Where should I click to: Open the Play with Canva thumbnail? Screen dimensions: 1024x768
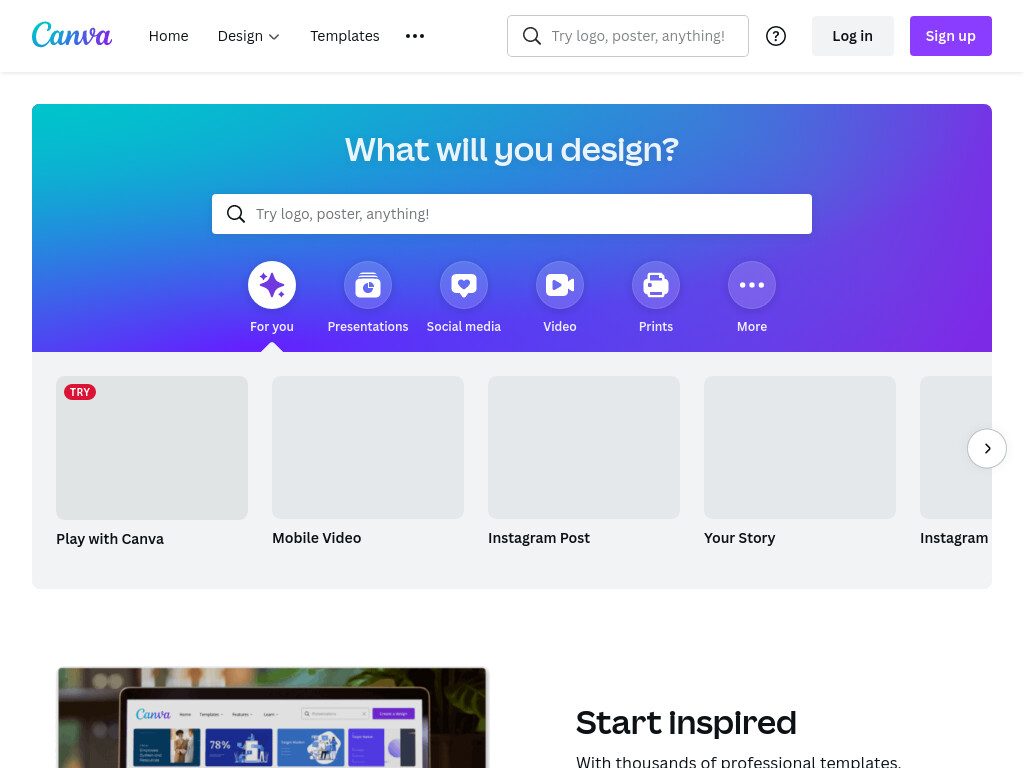coord(152,448)
